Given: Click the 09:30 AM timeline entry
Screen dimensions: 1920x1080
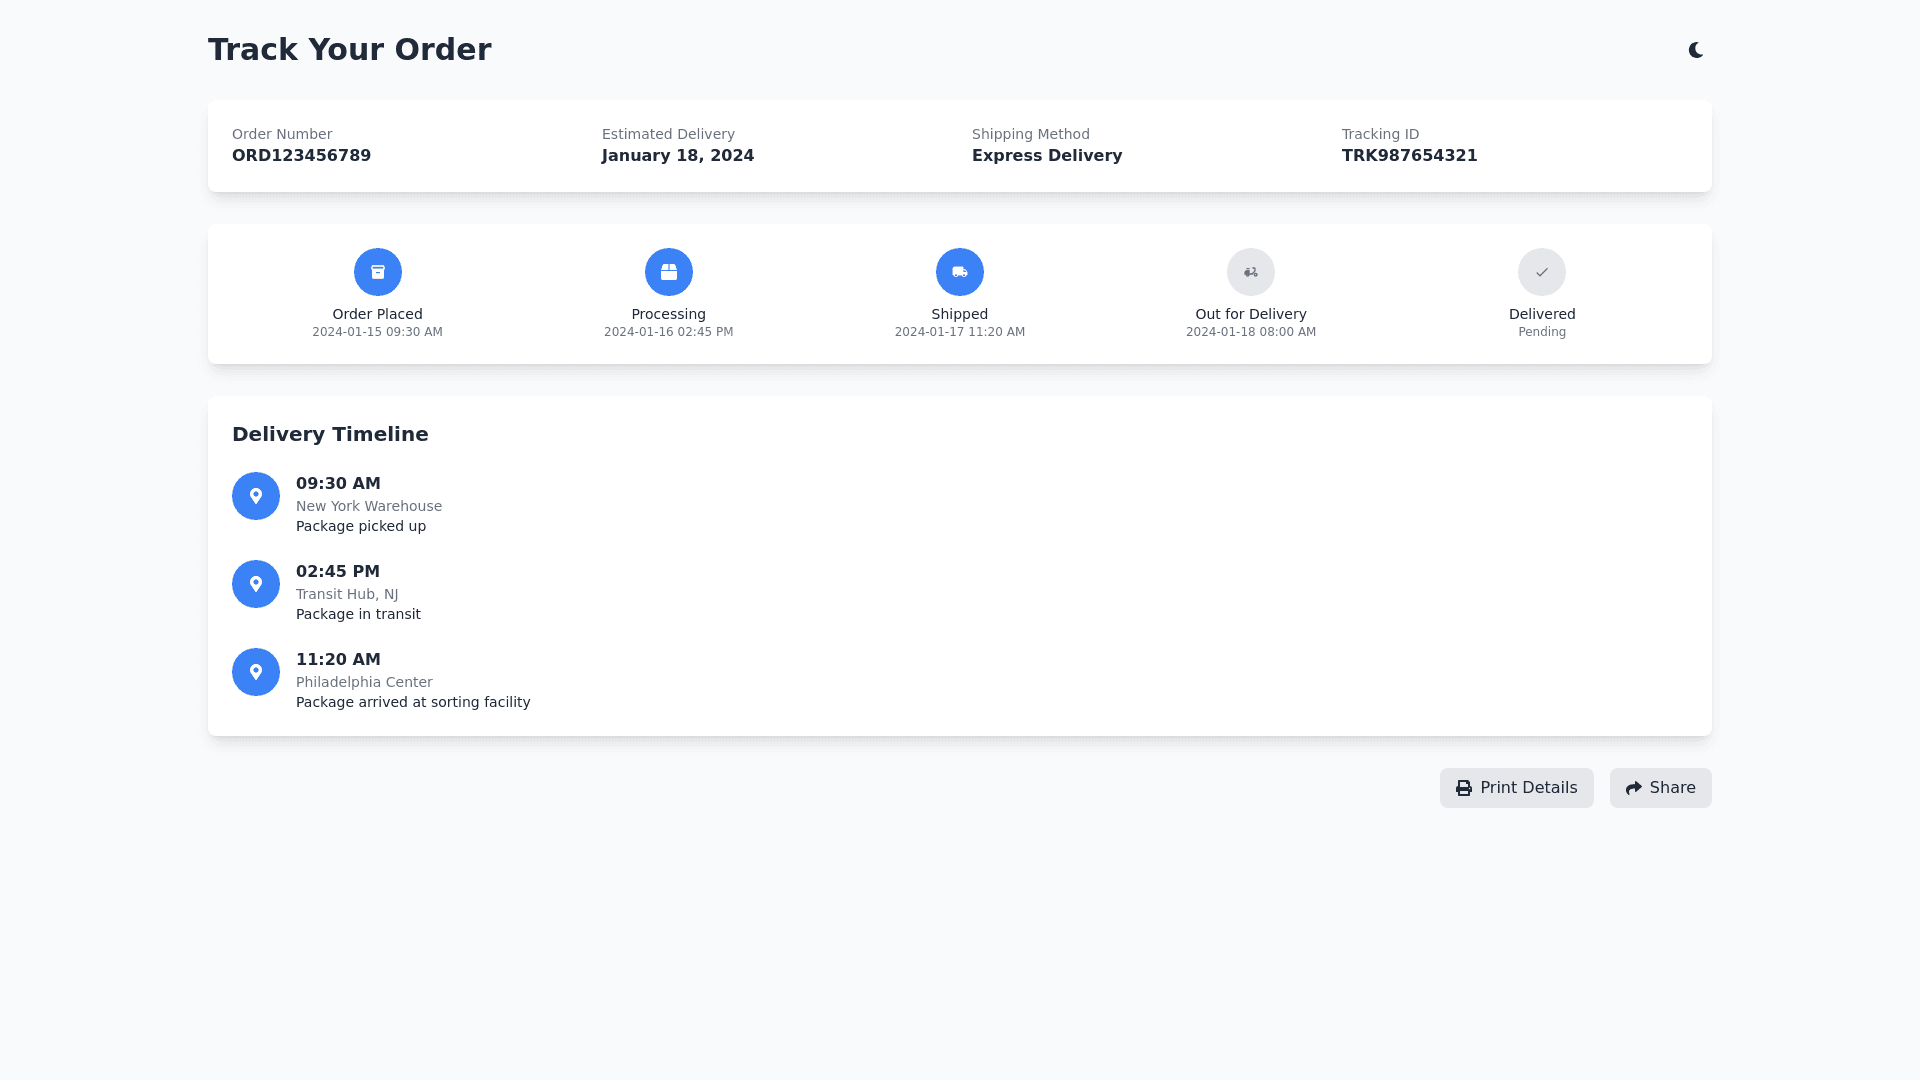Looking at the screenshot, I should [x=338, y=484].
